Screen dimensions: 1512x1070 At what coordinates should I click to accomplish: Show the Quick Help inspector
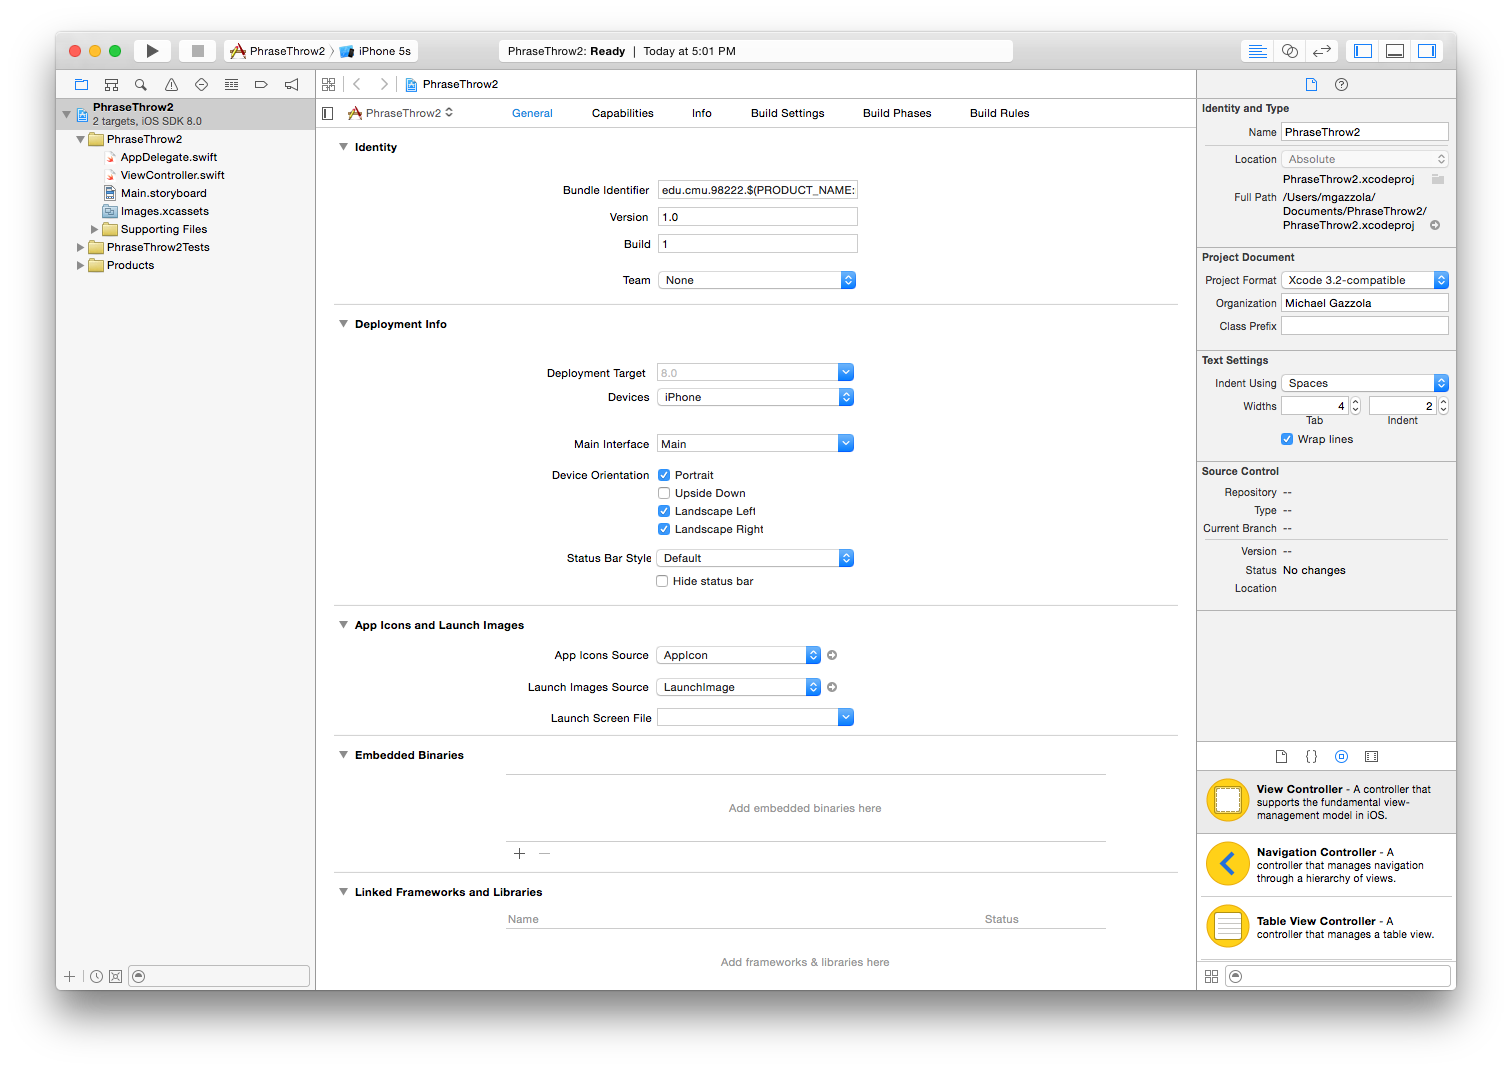tap(1342, 85)
